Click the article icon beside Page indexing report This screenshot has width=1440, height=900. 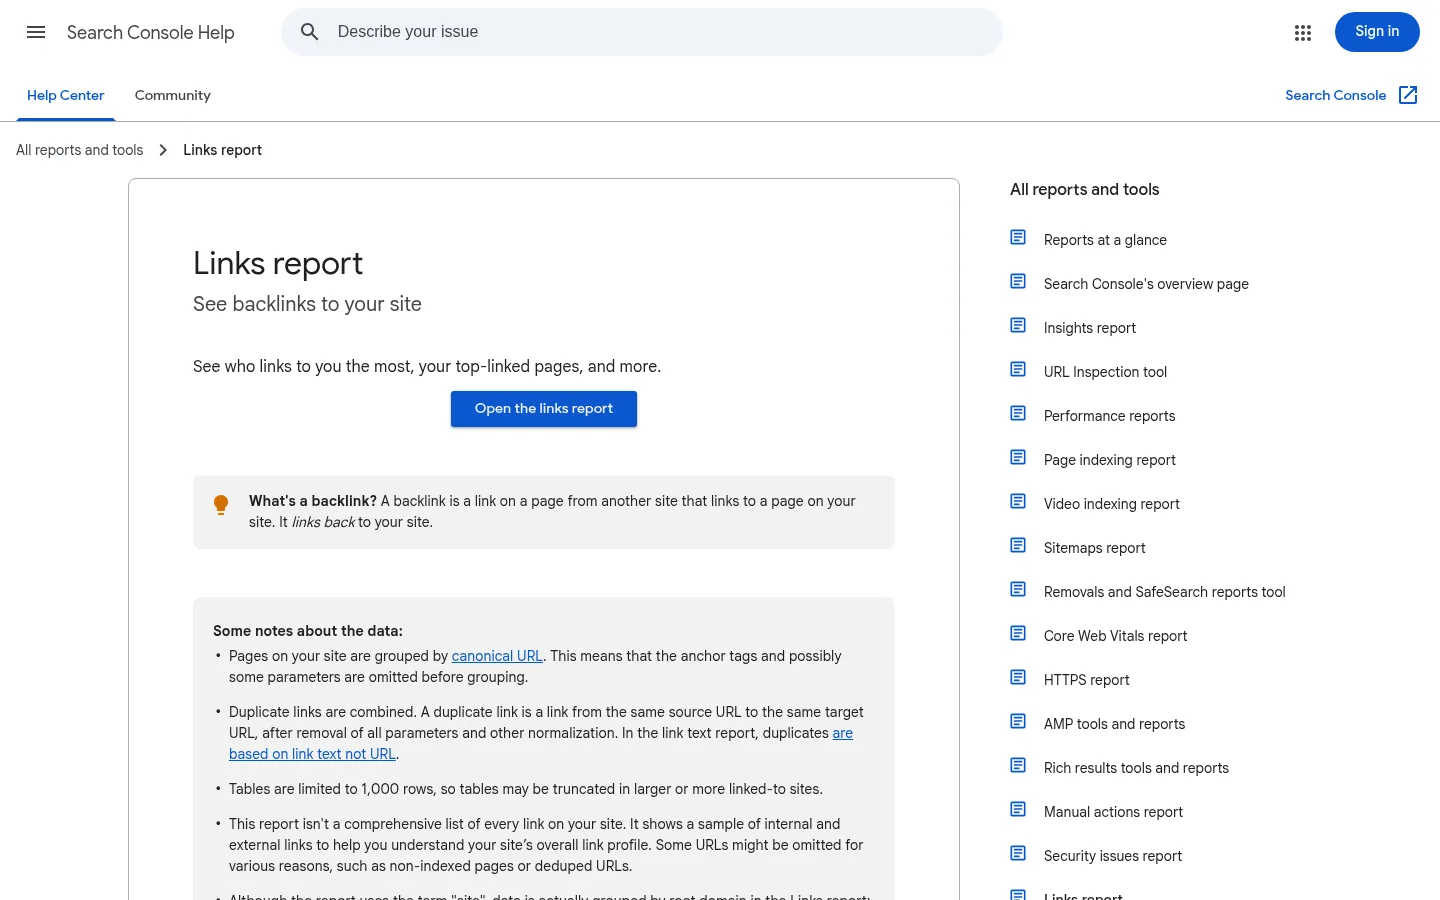pyautogui.click(x=1018, y=458)
